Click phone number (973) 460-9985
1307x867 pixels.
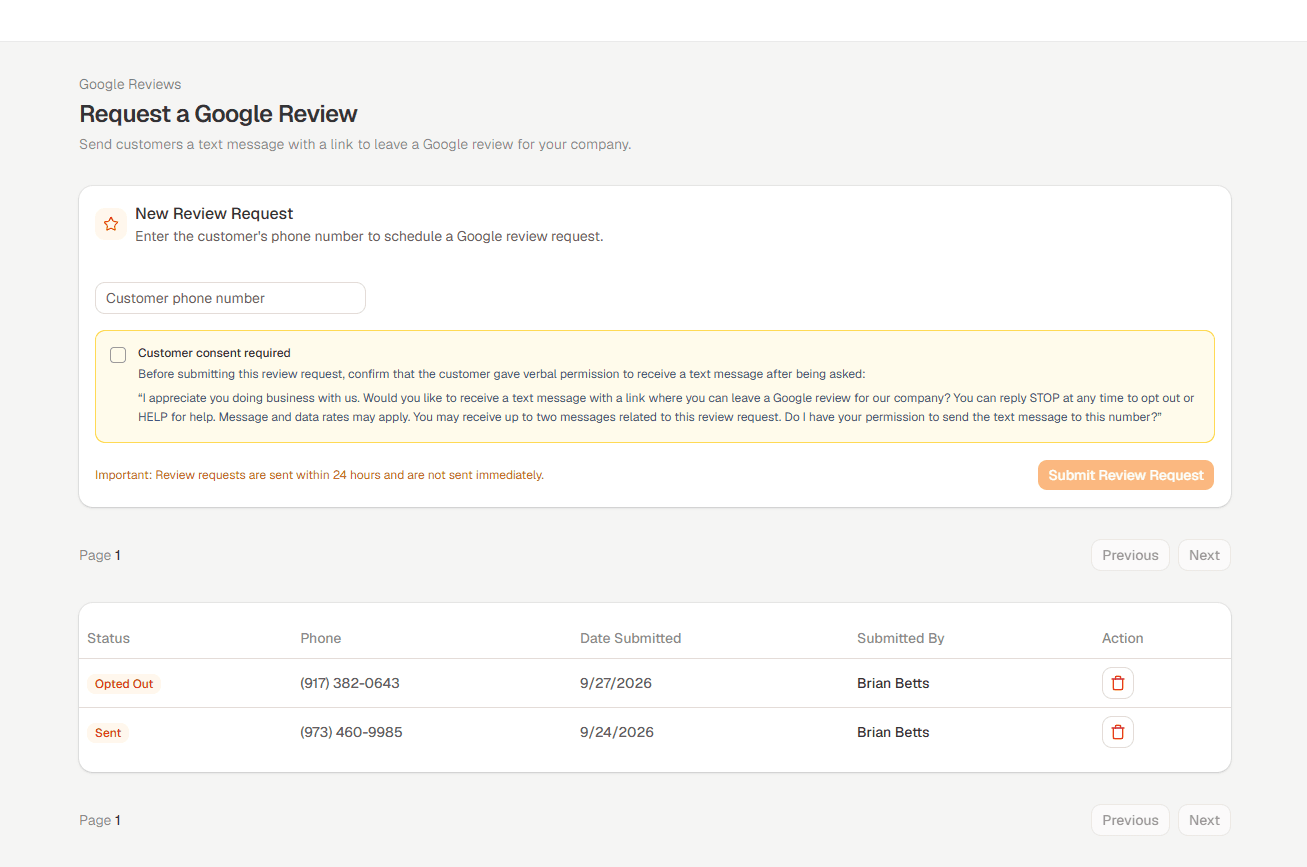pyautogui.click(x=351, y=733)
